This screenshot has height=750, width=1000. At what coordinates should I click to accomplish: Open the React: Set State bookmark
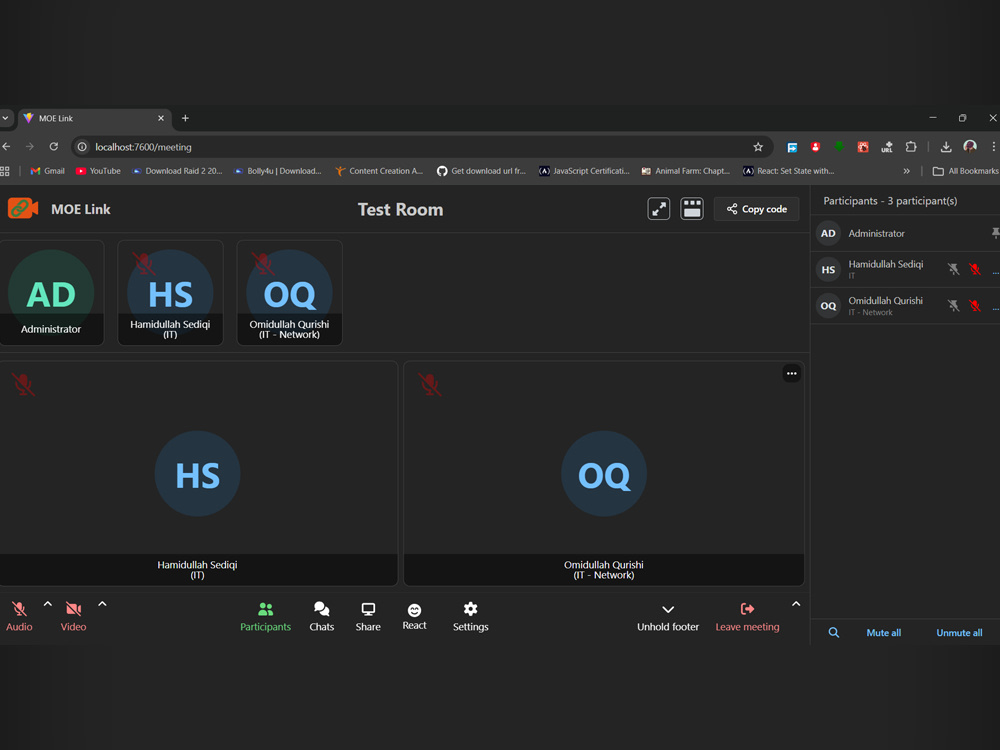pyautogui.click(x=788, y=171)
